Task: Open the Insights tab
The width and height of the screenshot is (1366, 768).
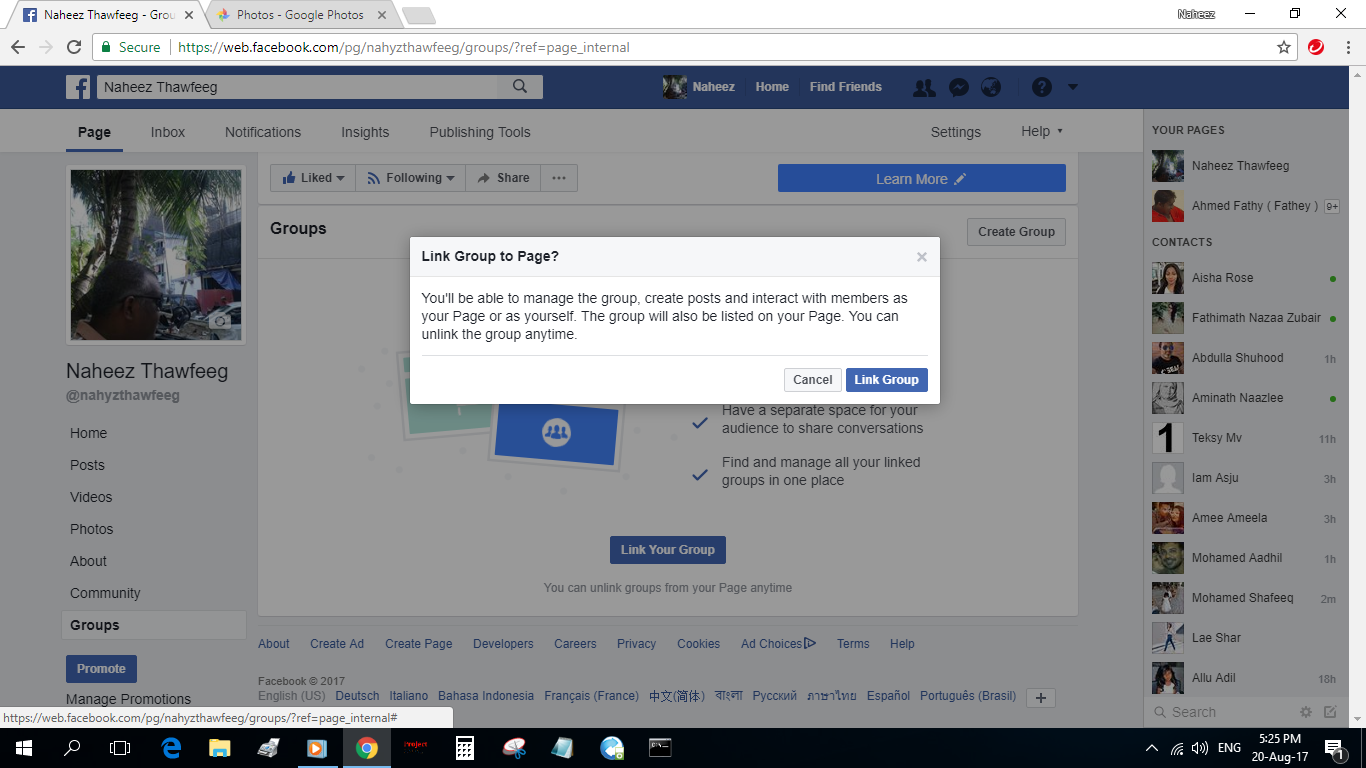Action: (x=365, y=132)
